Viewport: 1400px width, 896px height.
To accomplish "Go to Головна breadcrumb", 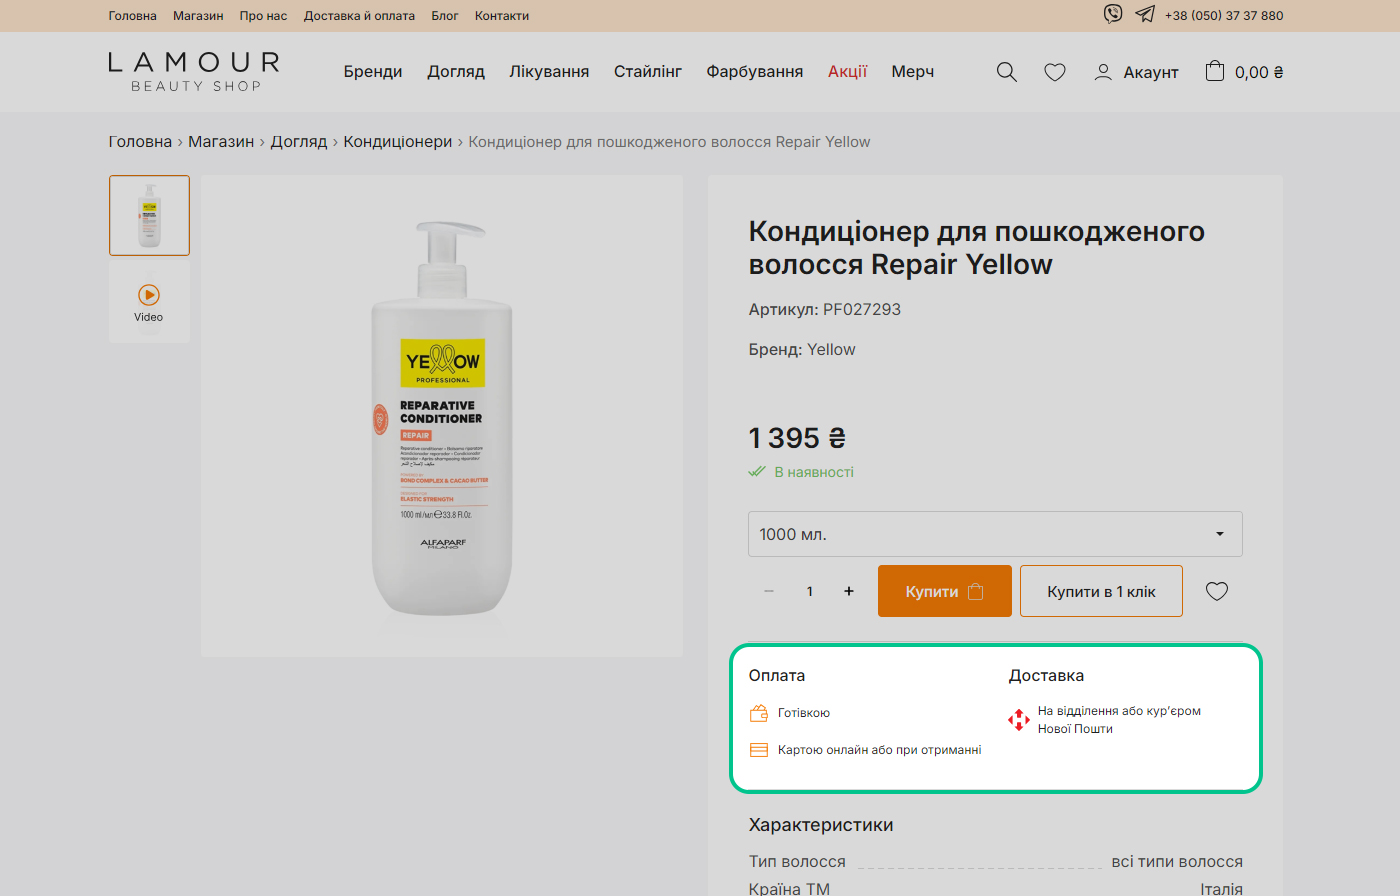I will 140,142.
